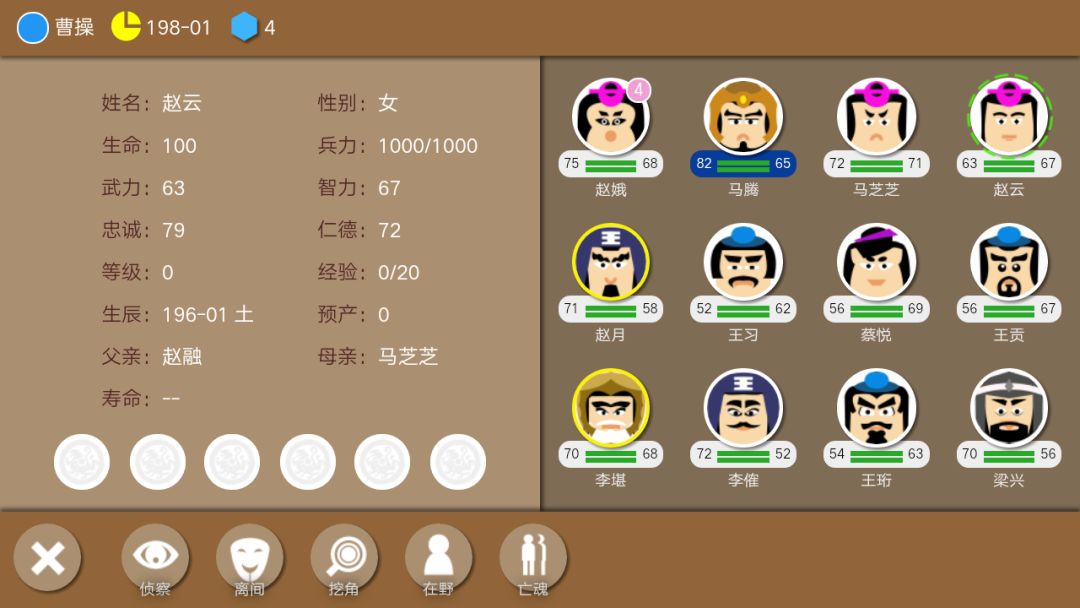The height and width of the screenshot is (608, 1080).
Task: Close the character panel with X button
Action: tap(48, 557)
